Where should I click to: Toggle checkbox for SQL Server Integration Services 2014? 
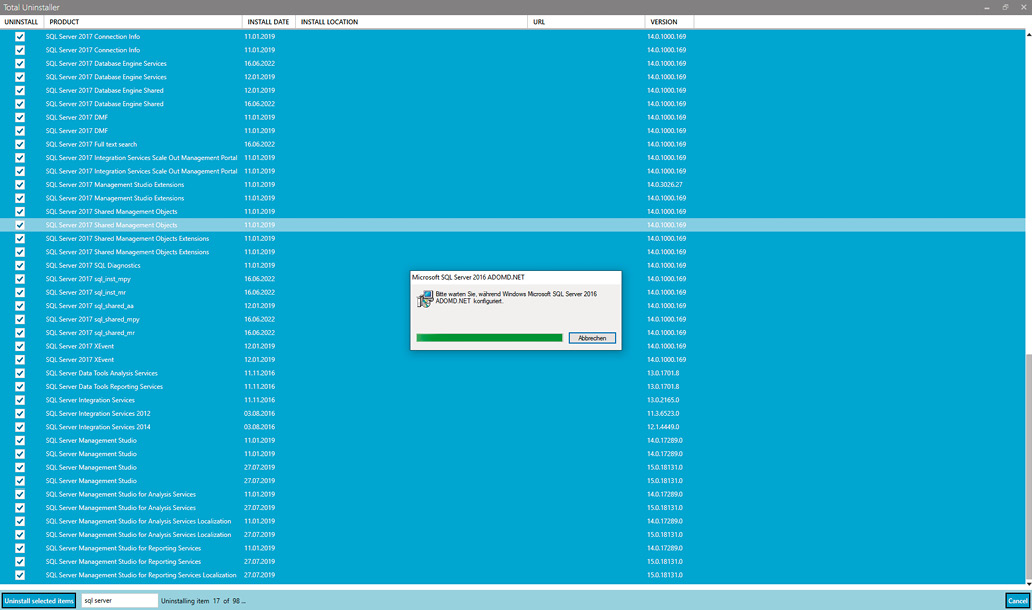point(20,427)
